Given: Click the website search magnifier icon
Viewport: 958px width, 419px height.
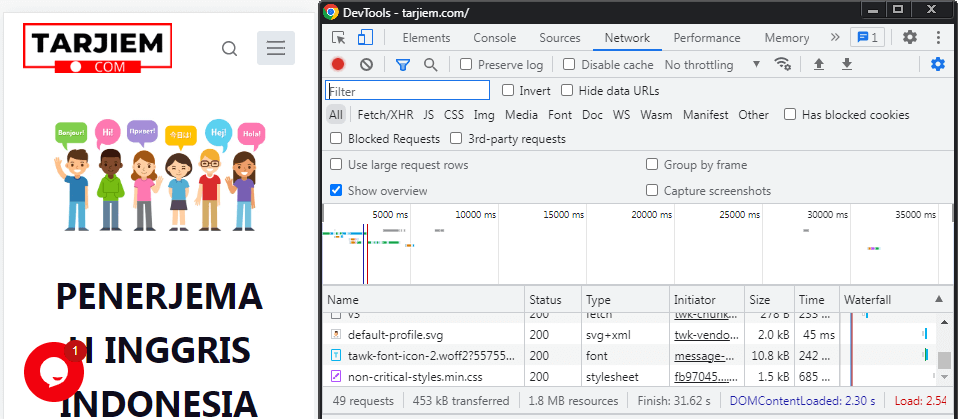Looking at the screenshot, I should coord(229,48).
